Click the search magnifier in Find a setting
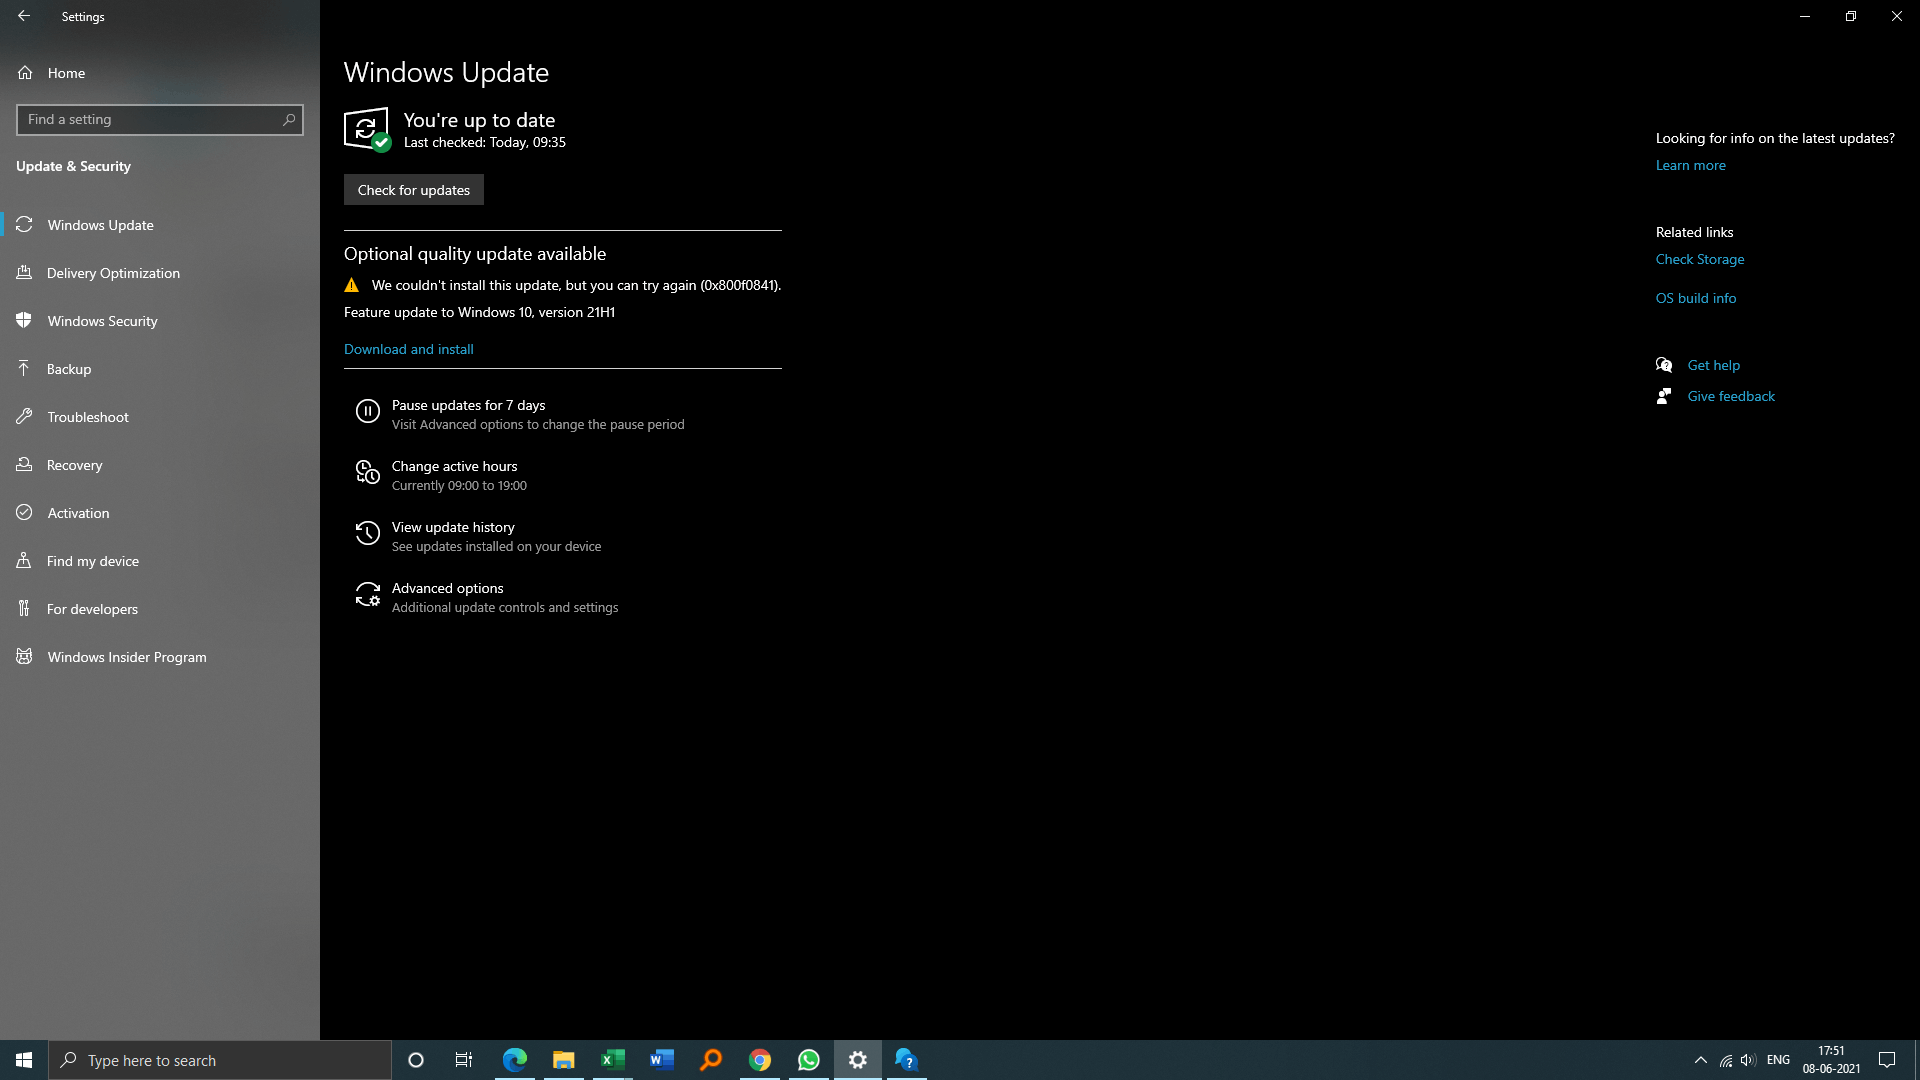The image size is (1920, 1080). coord(289,119)
